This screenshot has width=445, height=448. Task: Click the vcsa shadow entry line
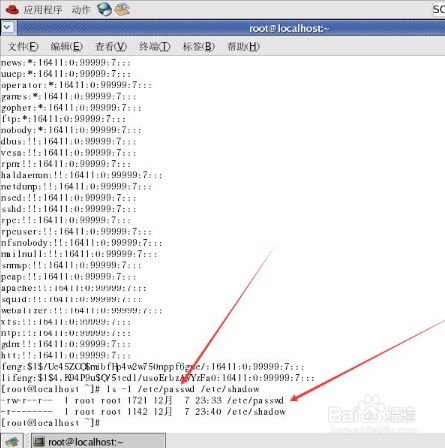pos(68,153)
